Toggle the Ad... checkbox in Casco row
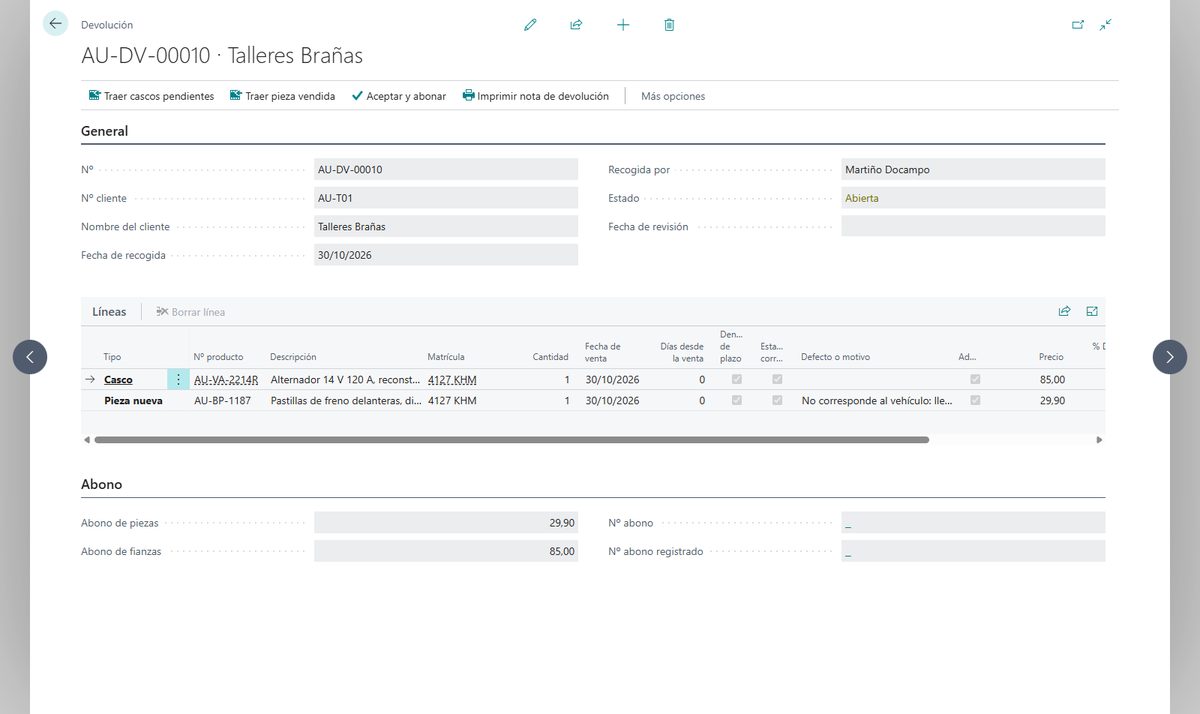Viewport: 1200px width, 714px height. 975,380
